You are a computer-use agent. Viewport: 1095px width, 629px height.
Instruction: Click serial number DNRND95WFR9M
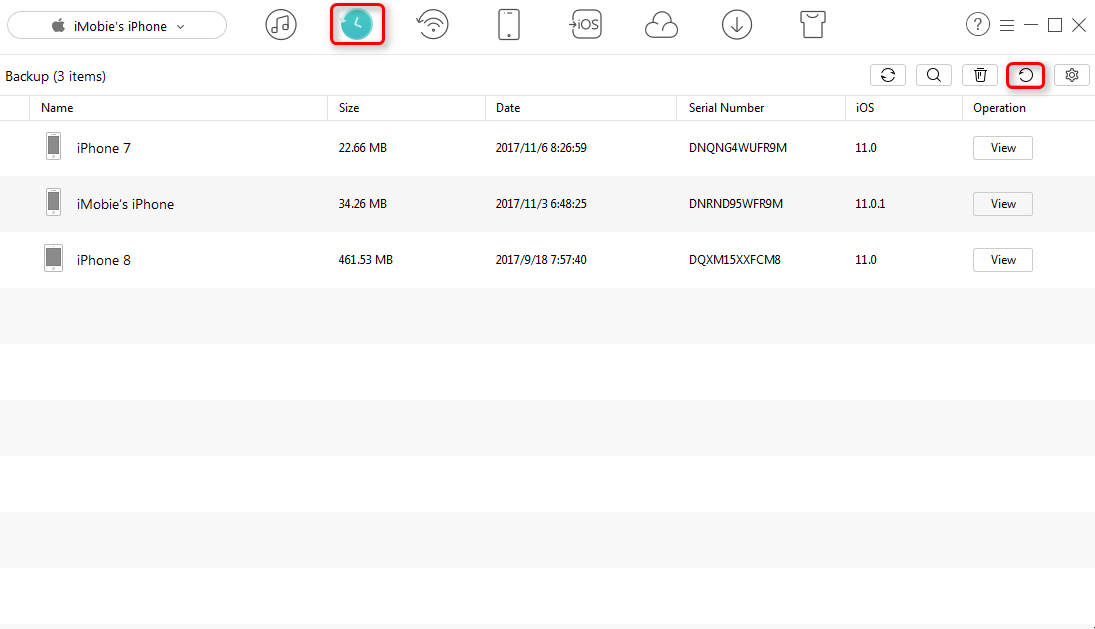[735, 204]
